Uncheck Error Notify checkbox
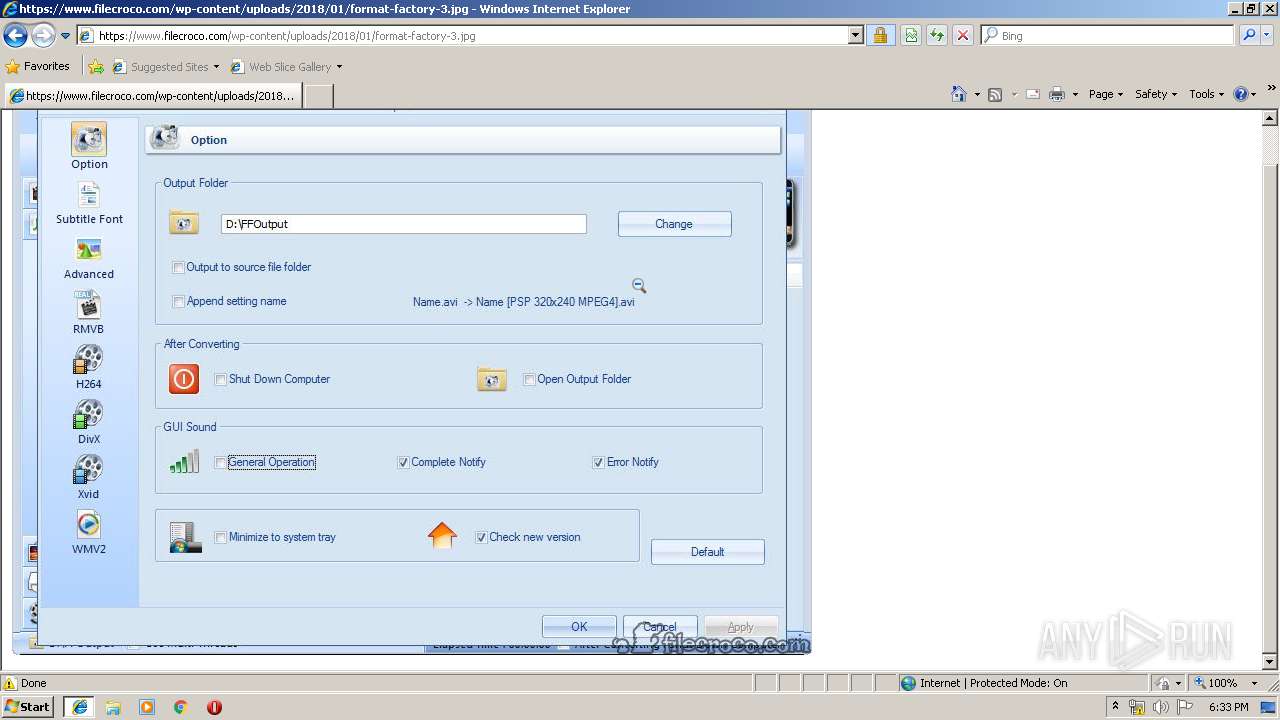The height and width of the screenshot is (720, 1280). tap(598, 462)
